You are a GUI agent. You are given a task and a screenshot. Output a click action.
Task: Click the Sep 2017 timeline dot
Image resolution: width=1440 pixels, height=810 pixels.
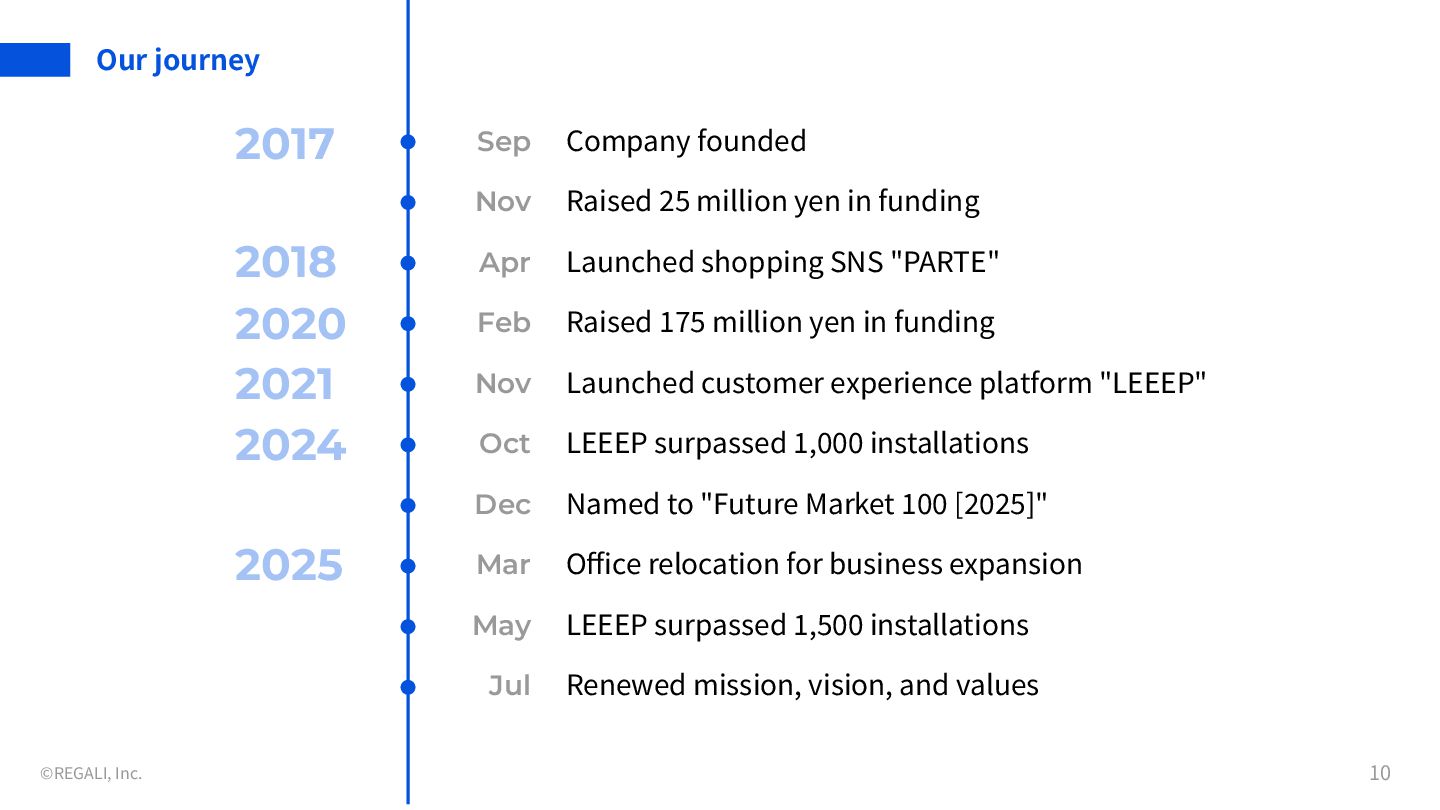408,142
